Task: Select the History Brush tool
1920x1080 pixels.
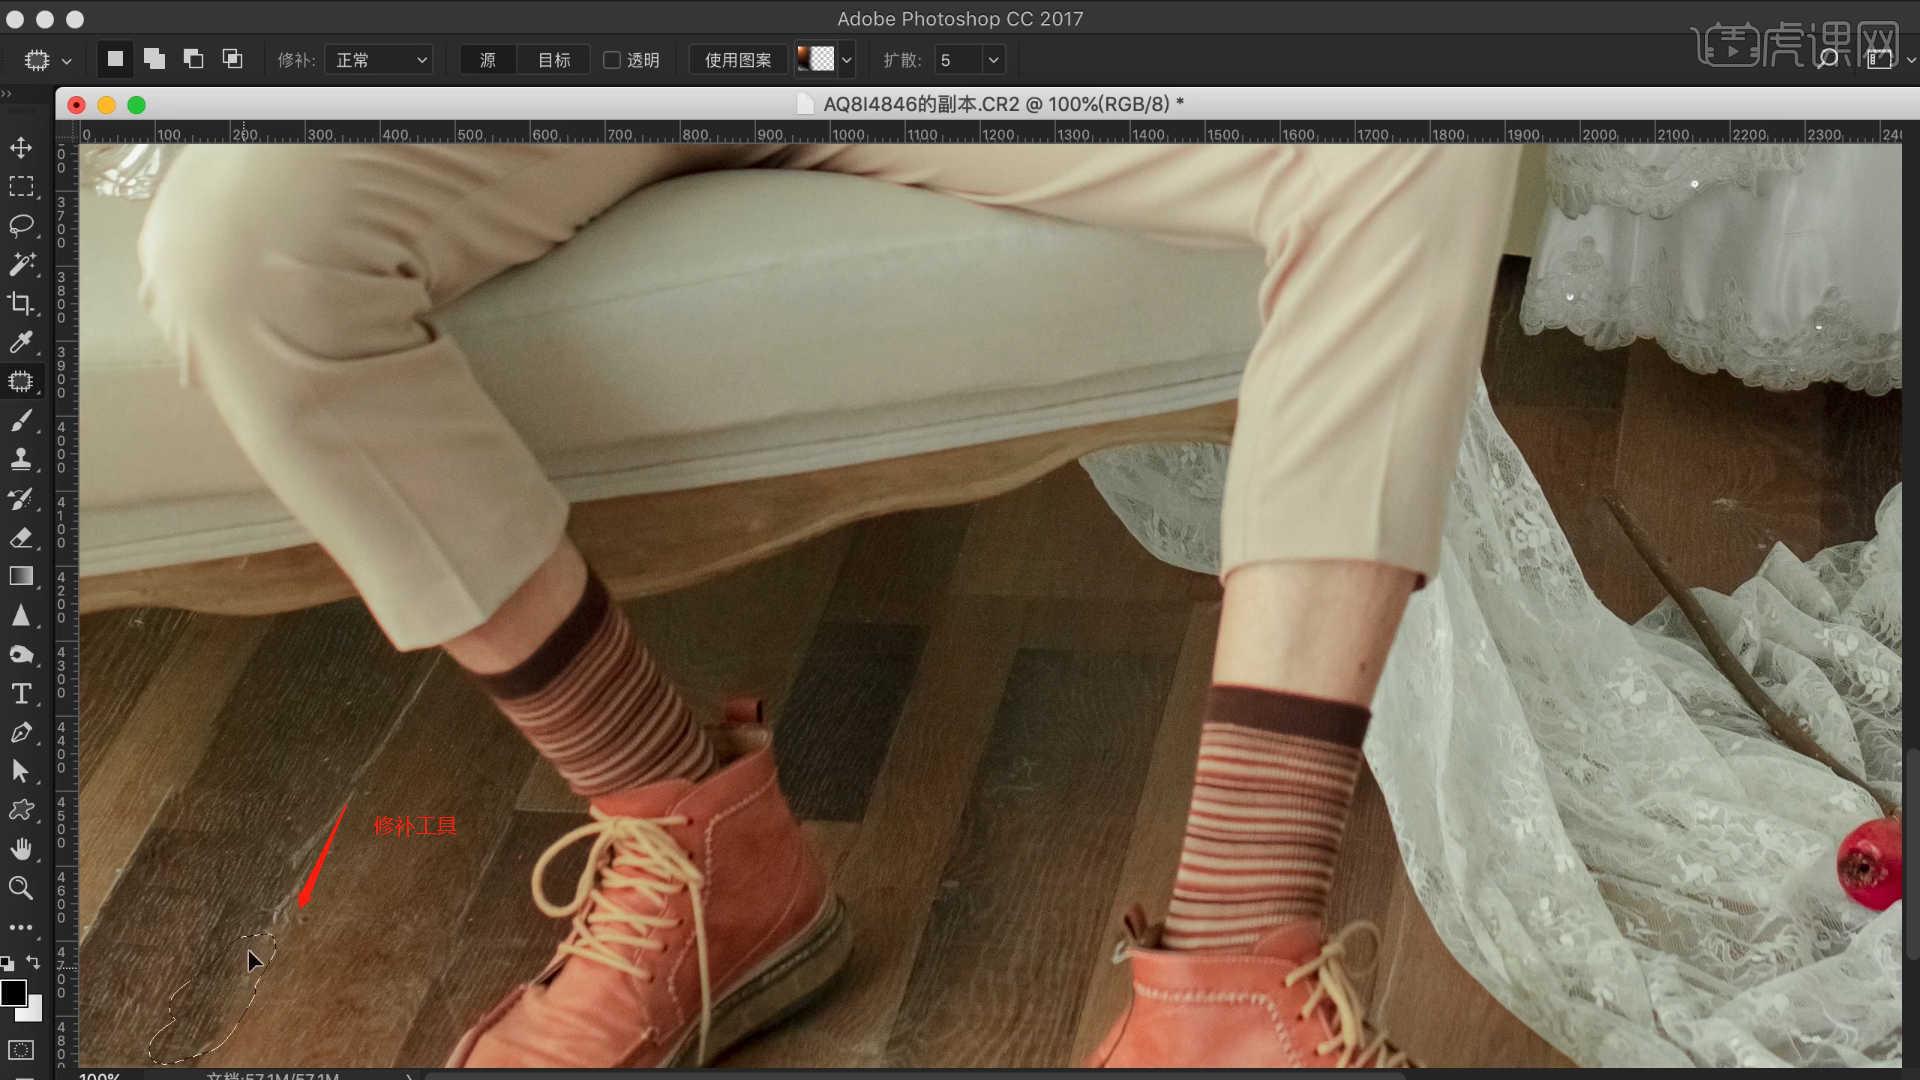Action: (x=21, y=498)
